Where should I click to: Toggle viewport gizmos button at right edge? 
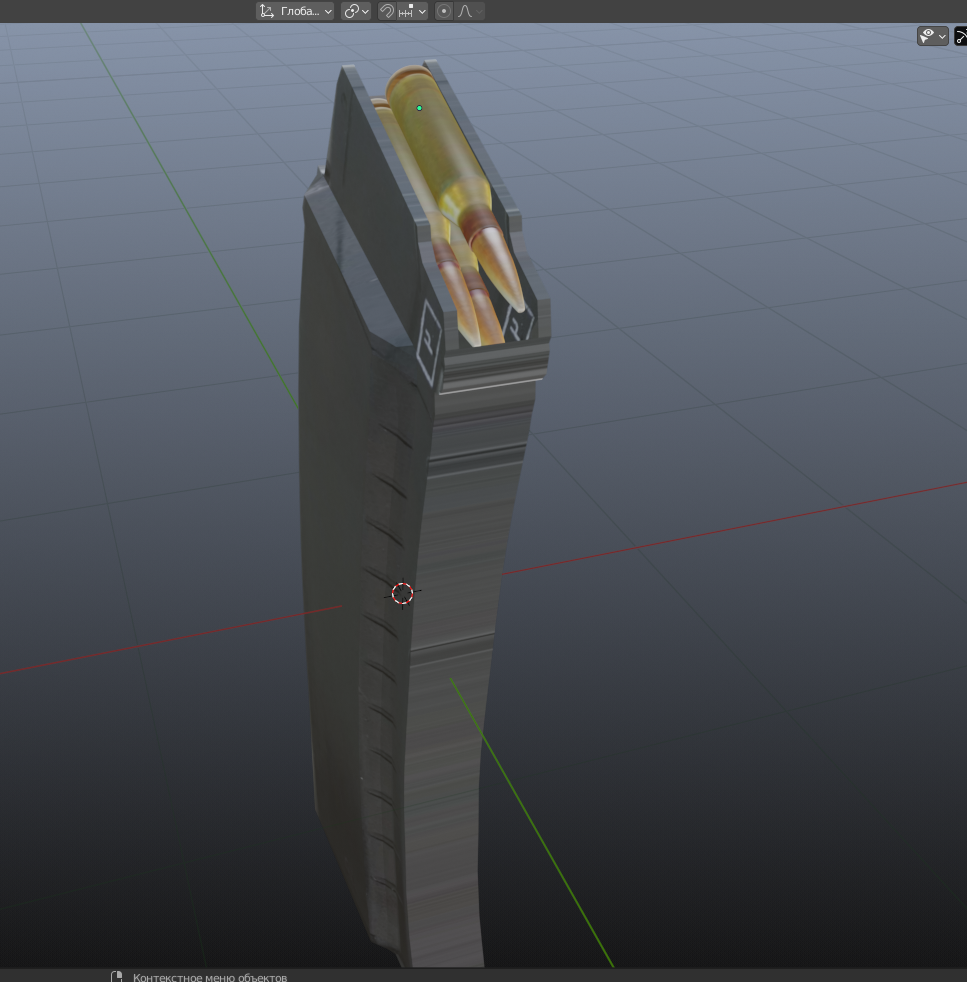coord(961,36)
